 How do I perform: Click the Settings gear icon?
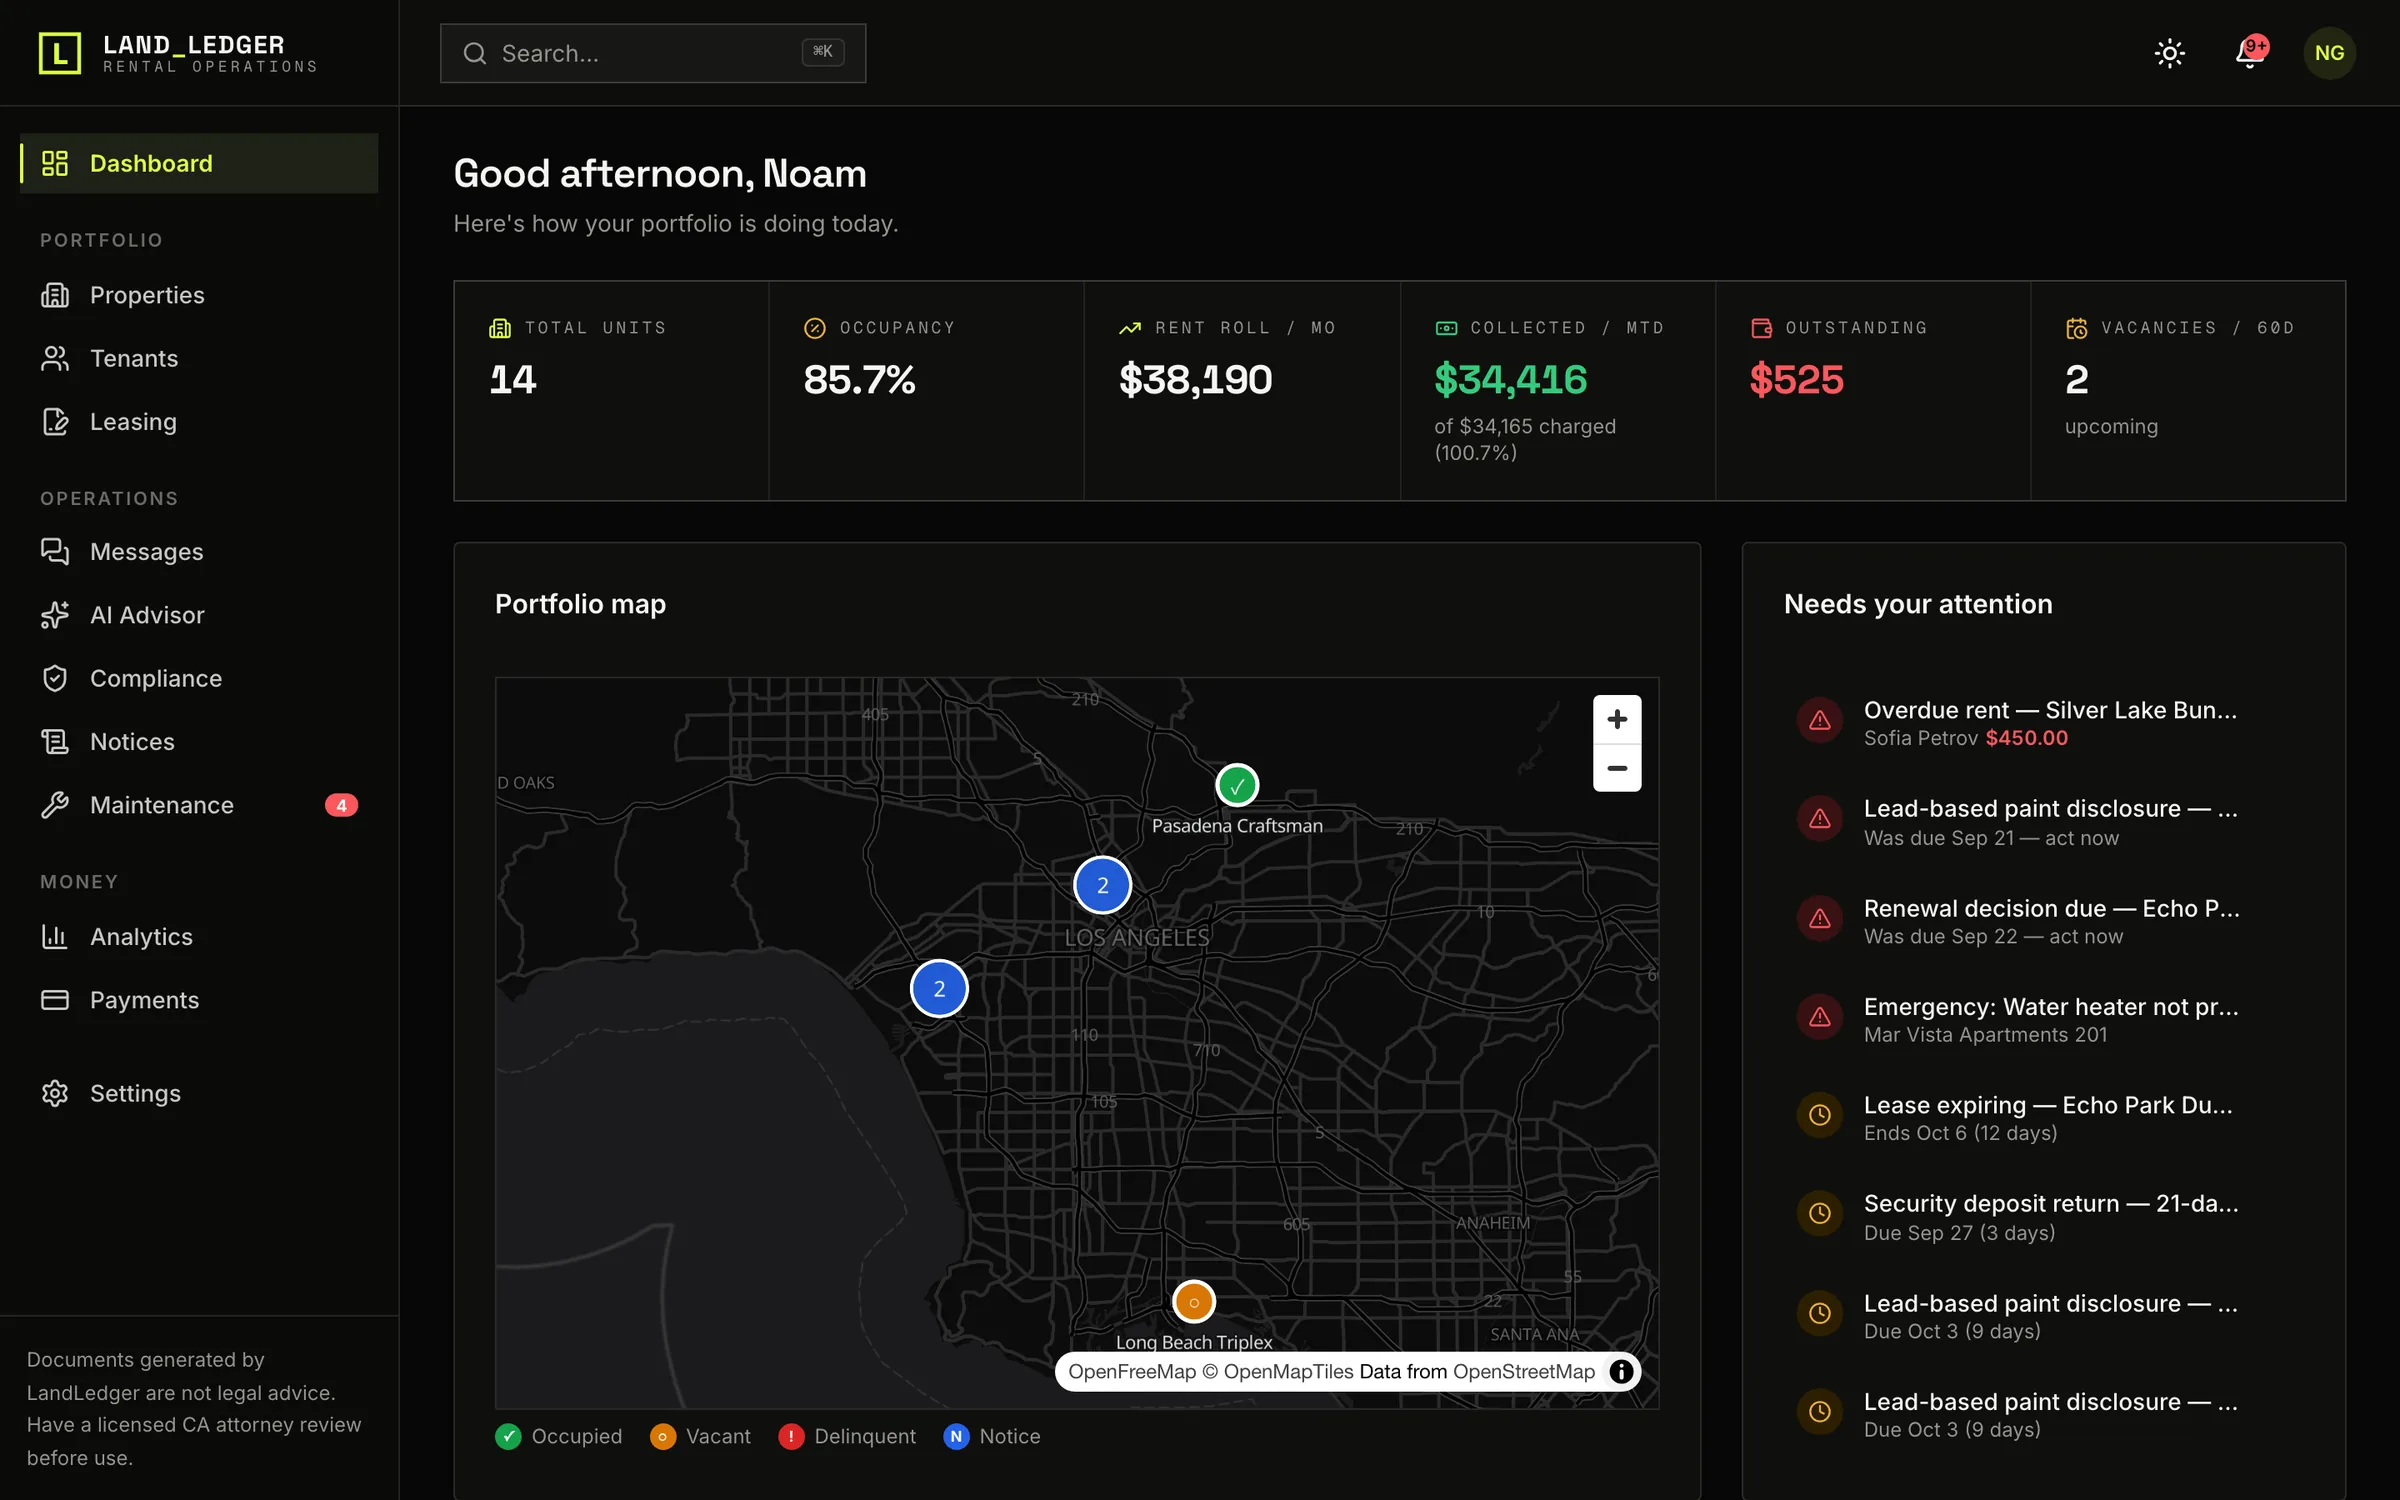click(x=55, y=1093)
